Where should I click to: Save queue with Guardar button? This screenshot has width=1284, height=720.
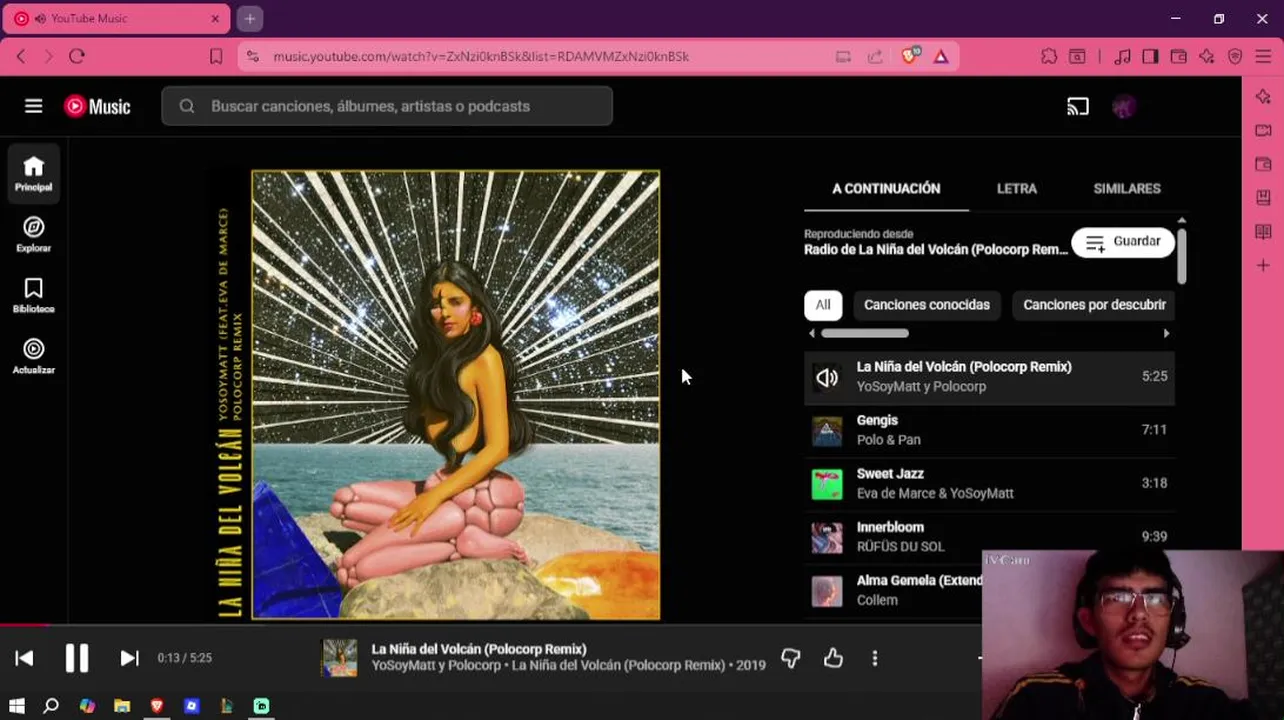[1123, 242]
